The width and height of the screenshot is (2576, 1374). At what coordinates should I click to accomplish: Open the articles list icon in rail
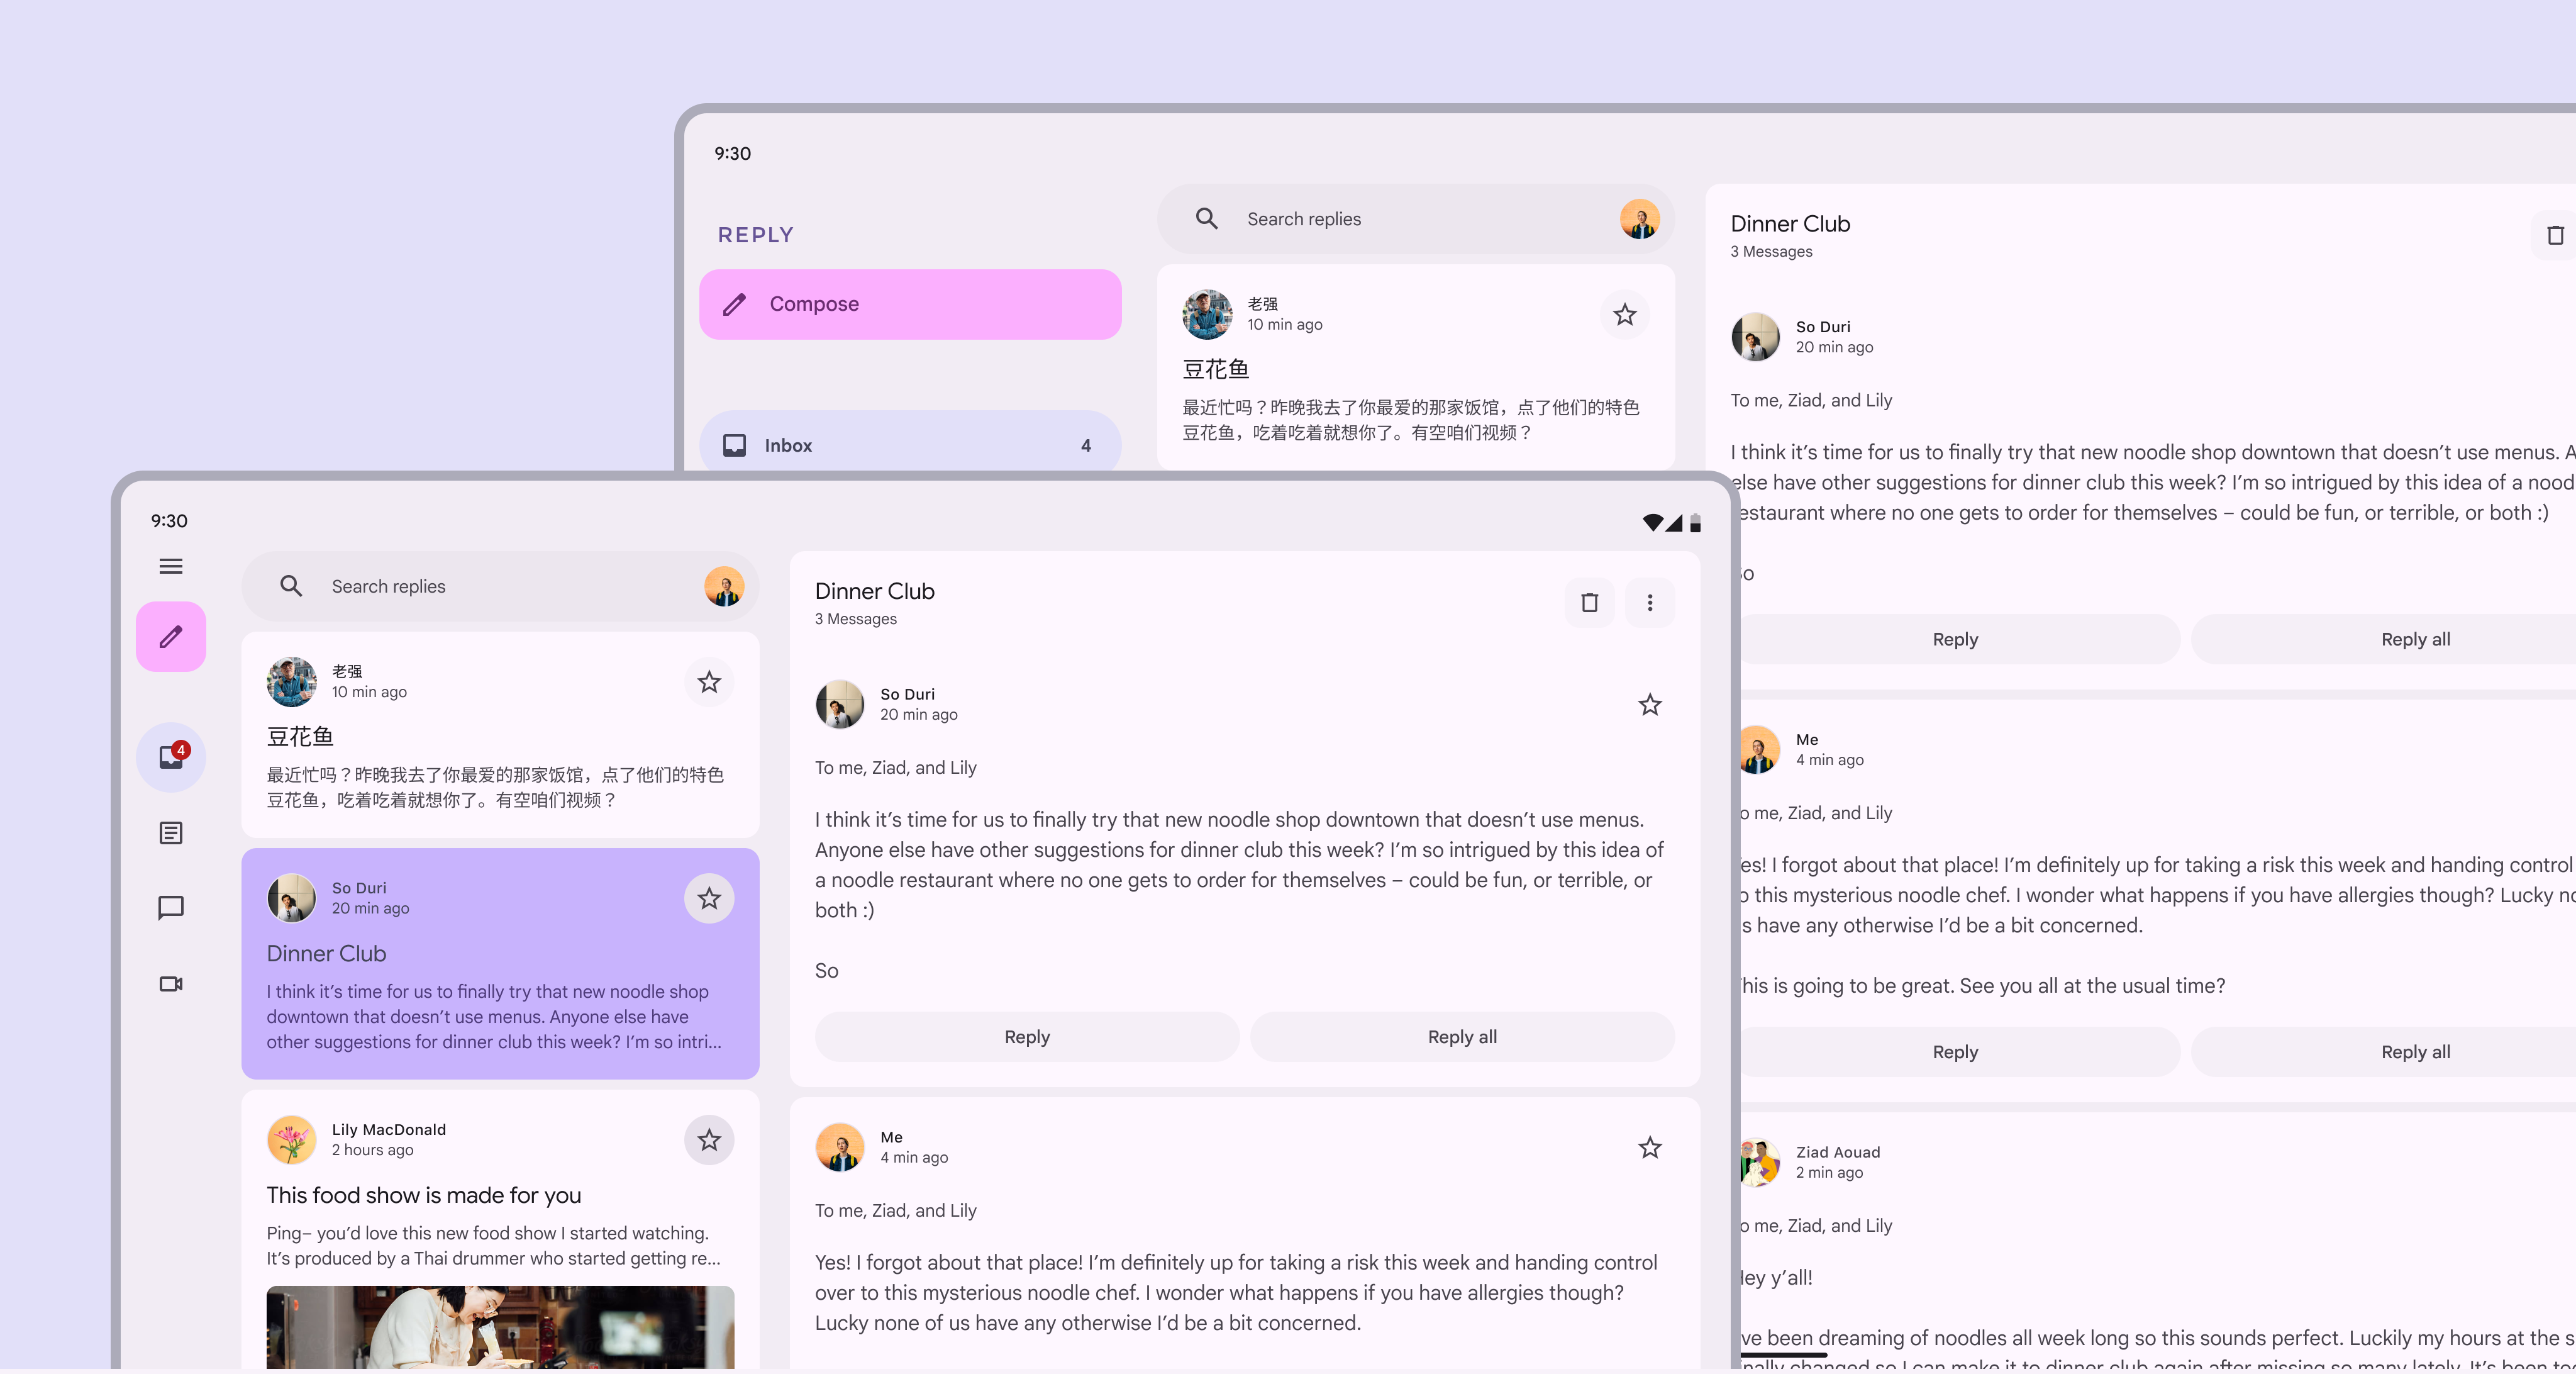pyautogui.click(x=171, y=833)
